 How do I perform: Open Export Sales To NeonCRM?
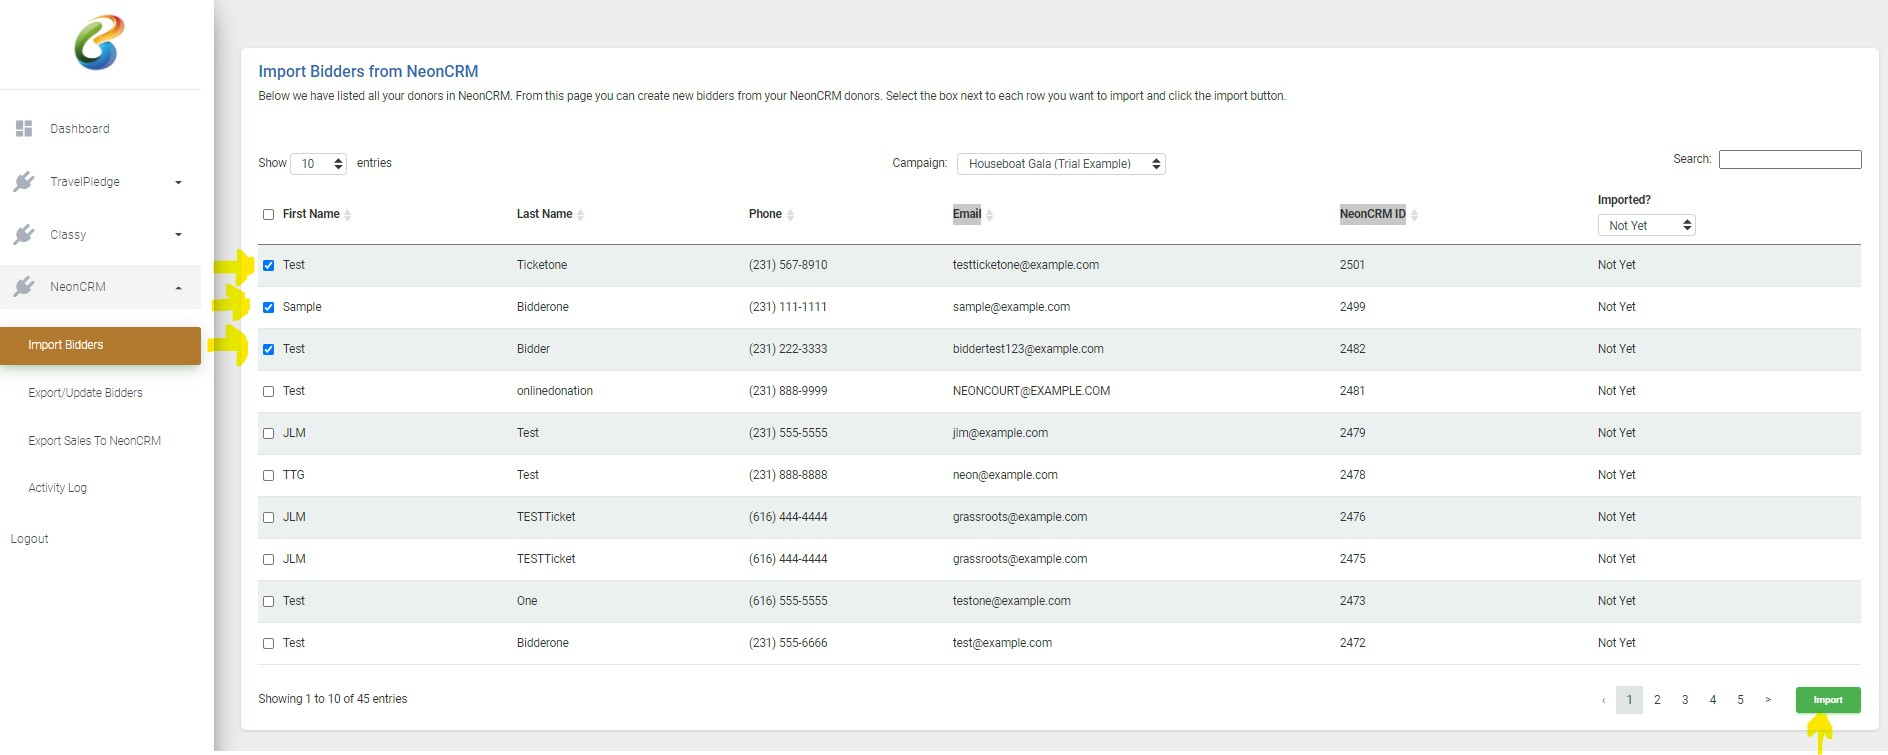coord(94,441)
